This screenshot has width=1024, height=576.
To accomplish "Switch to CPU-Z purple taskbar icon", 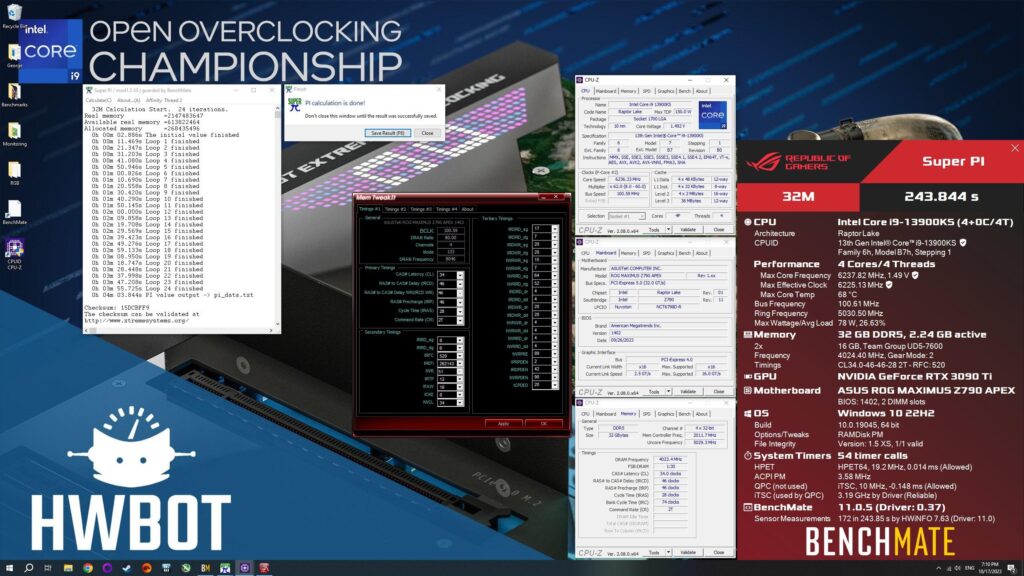I will coord(245,568).
